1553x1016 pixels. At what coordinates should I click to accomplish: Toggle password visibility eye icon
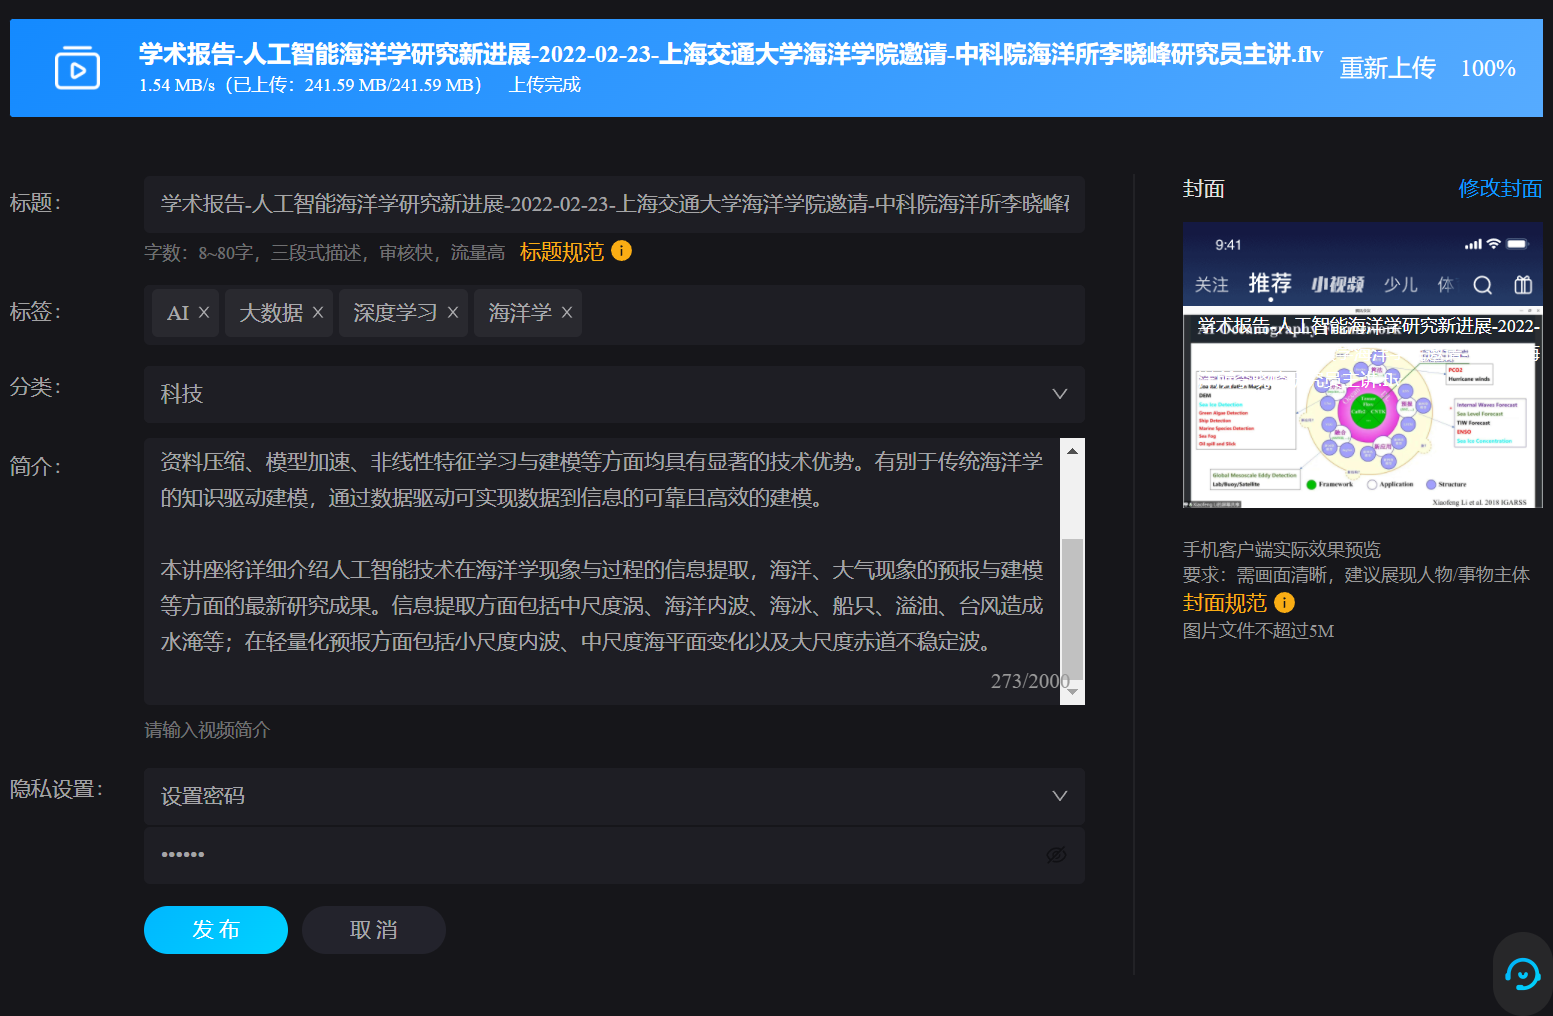coord(1056,855)
